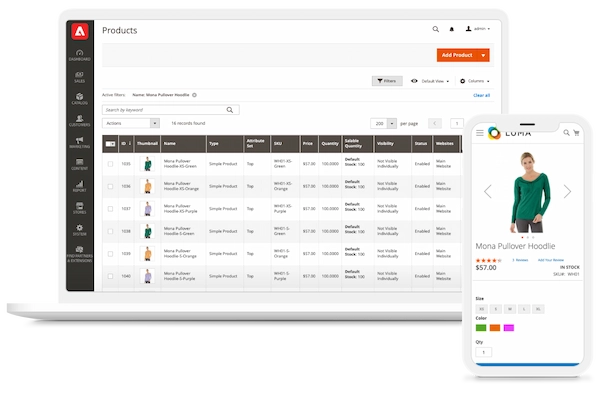
Task: Select checkbox for product ID 1035
Action: (x=110, y=164)
